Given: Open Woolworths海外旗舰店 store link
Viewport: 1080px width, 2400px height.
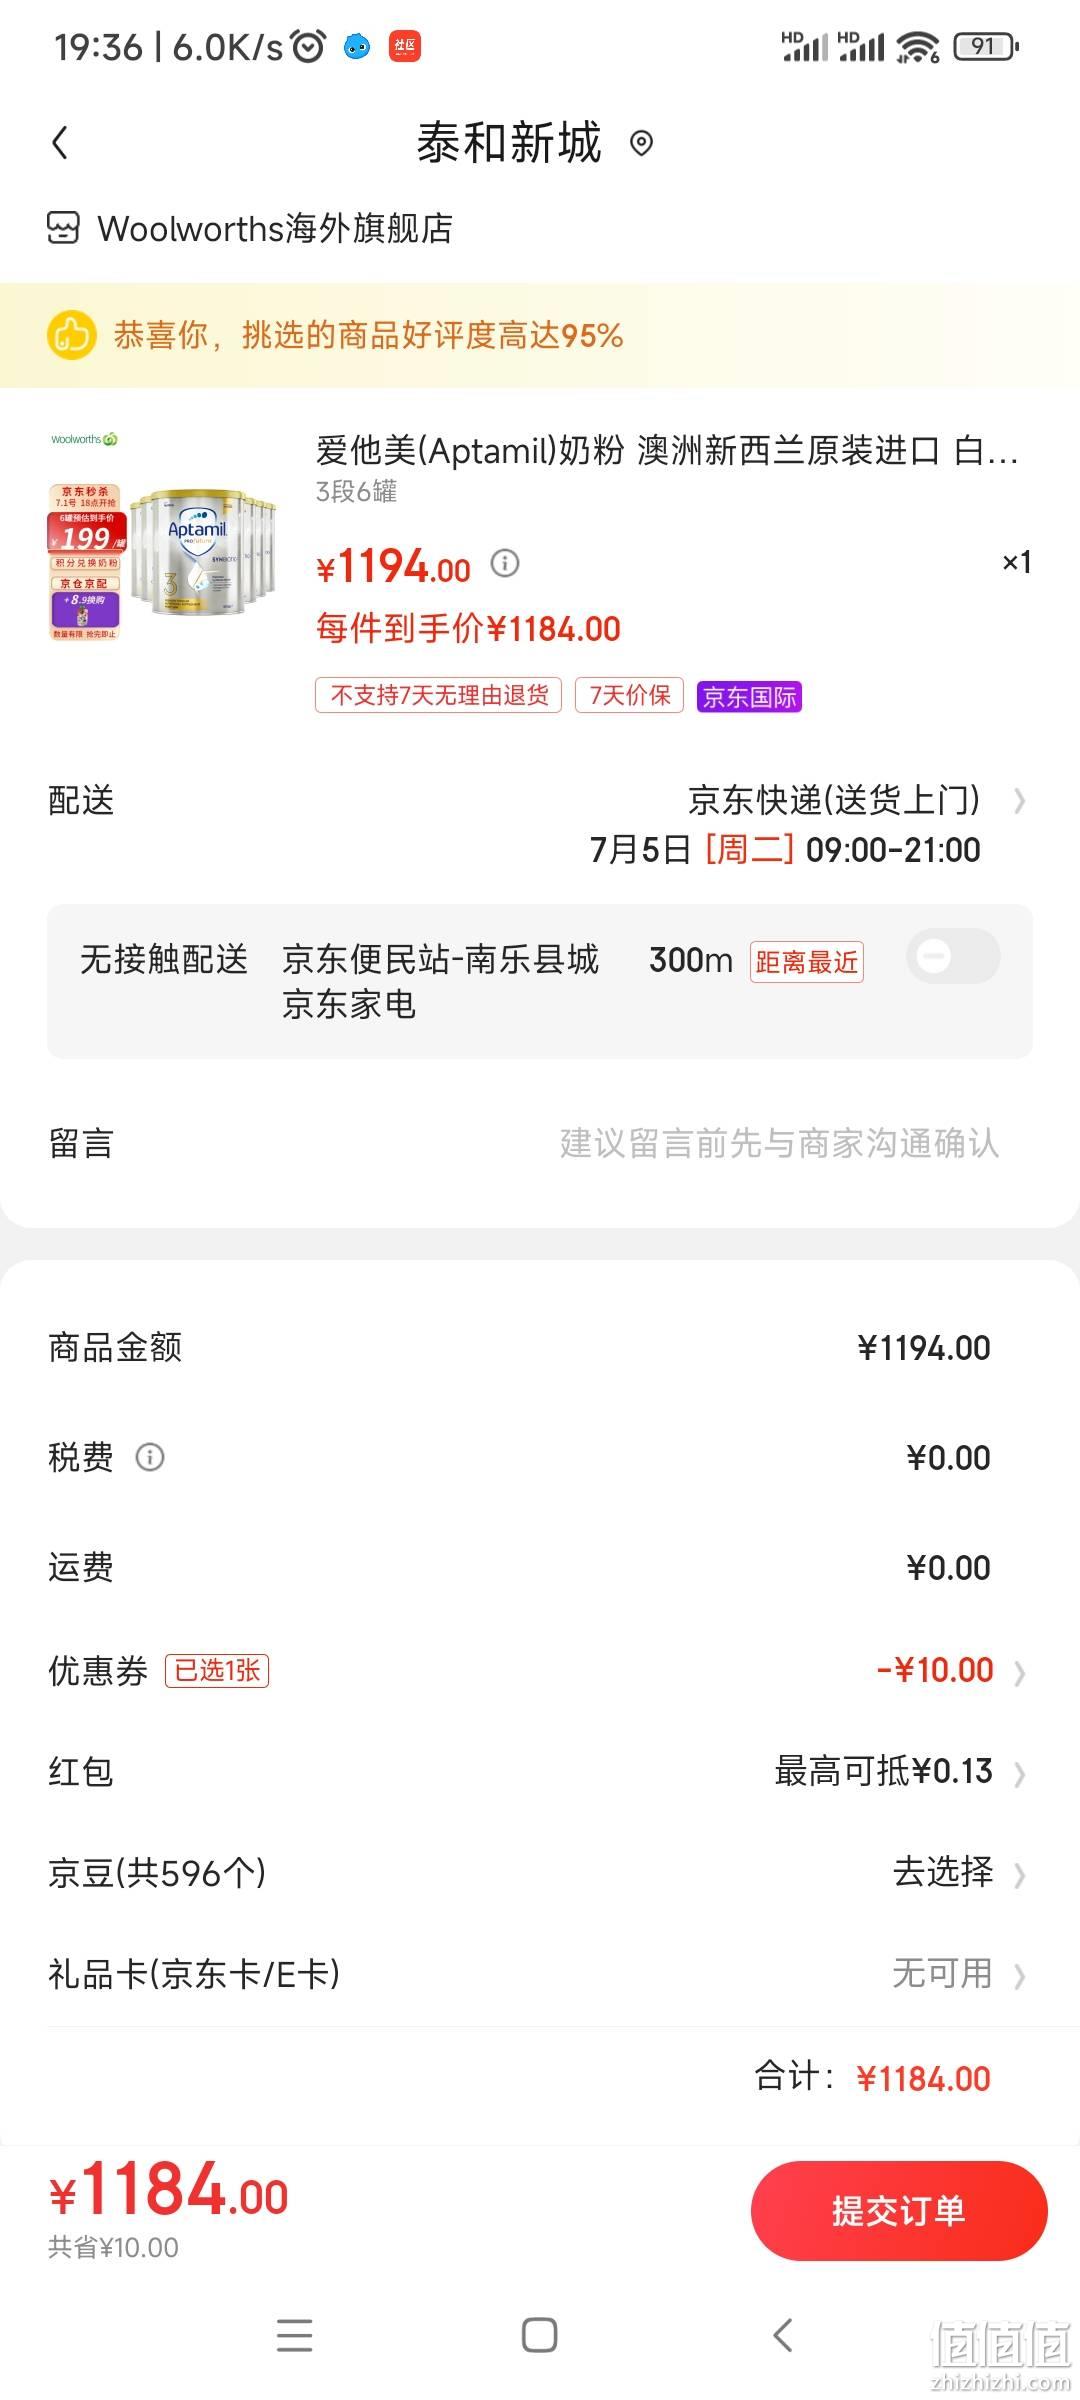Looking at the screenshot, I should (275, 228).
